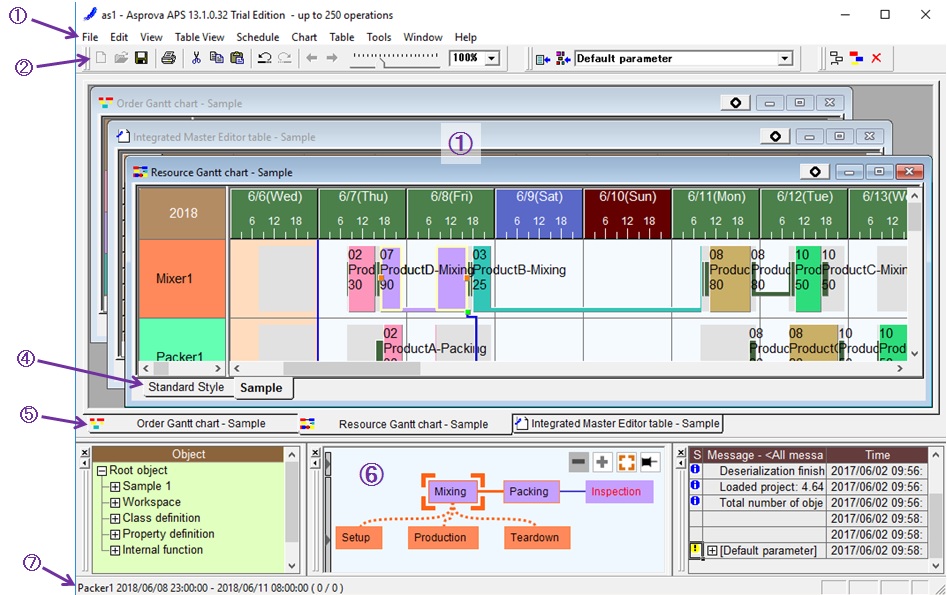Image resolution: width=947 pixels, height=595 pixels.
Task: Click the Message column header
Action: [x=765, y=455]
